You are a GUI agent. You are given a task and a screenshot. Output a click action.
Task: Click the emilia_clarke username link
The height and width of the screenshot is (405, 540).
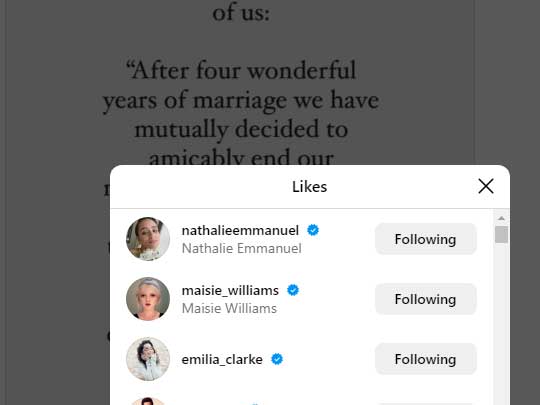tap(222, 359)
